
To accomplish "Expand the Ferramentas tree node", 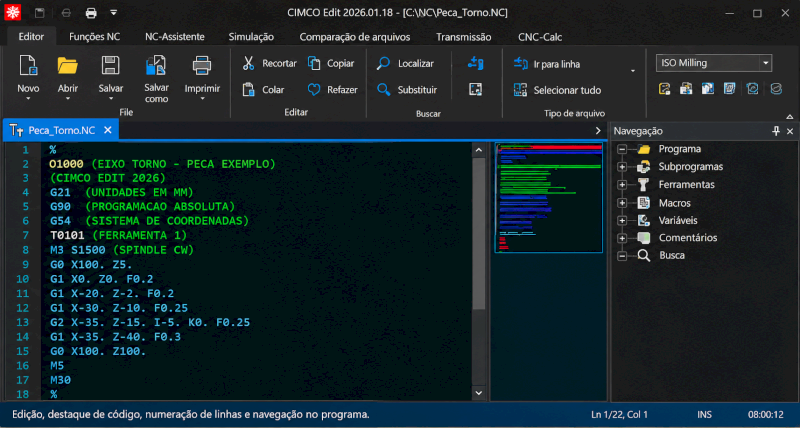I will click(x=621, y=185).
